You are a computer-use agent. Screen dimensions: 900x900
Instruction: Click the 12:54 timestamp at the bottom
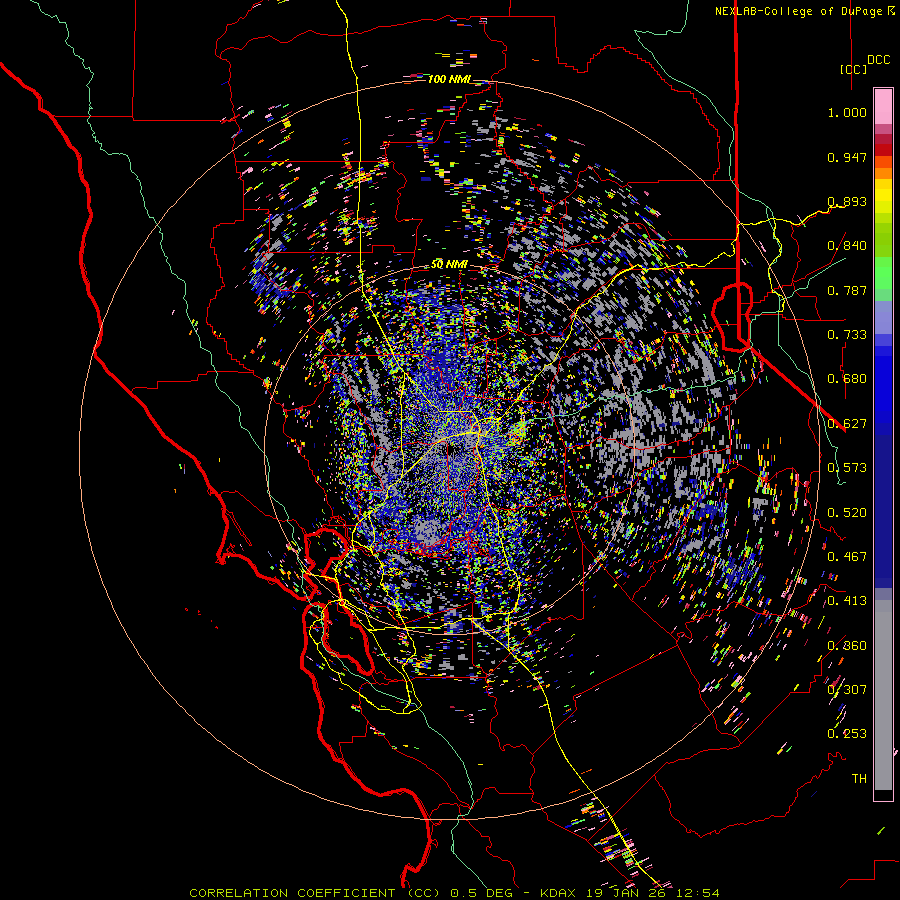[x=701, y=893]
